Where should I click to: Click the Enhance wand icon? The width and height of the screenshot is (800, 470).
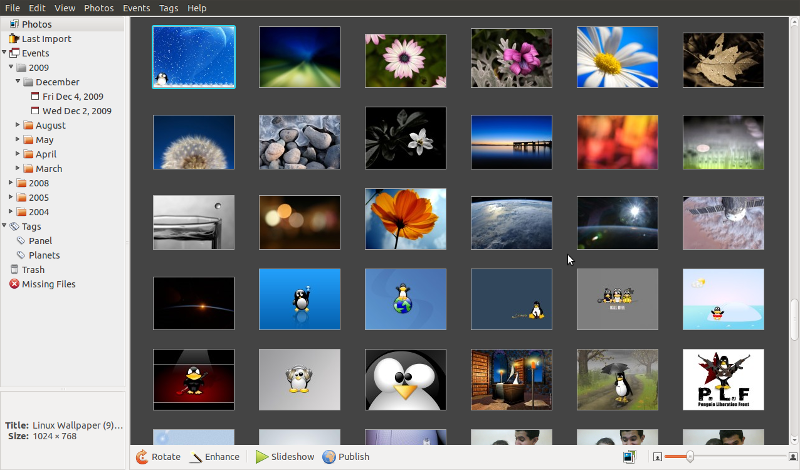coord(196,457)
